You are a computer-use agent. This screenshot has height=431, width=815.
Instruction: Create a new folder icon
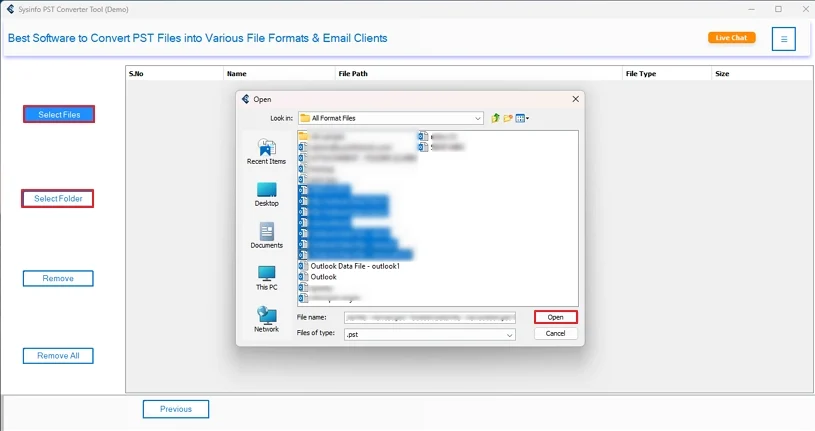click(x=508, y=119)
